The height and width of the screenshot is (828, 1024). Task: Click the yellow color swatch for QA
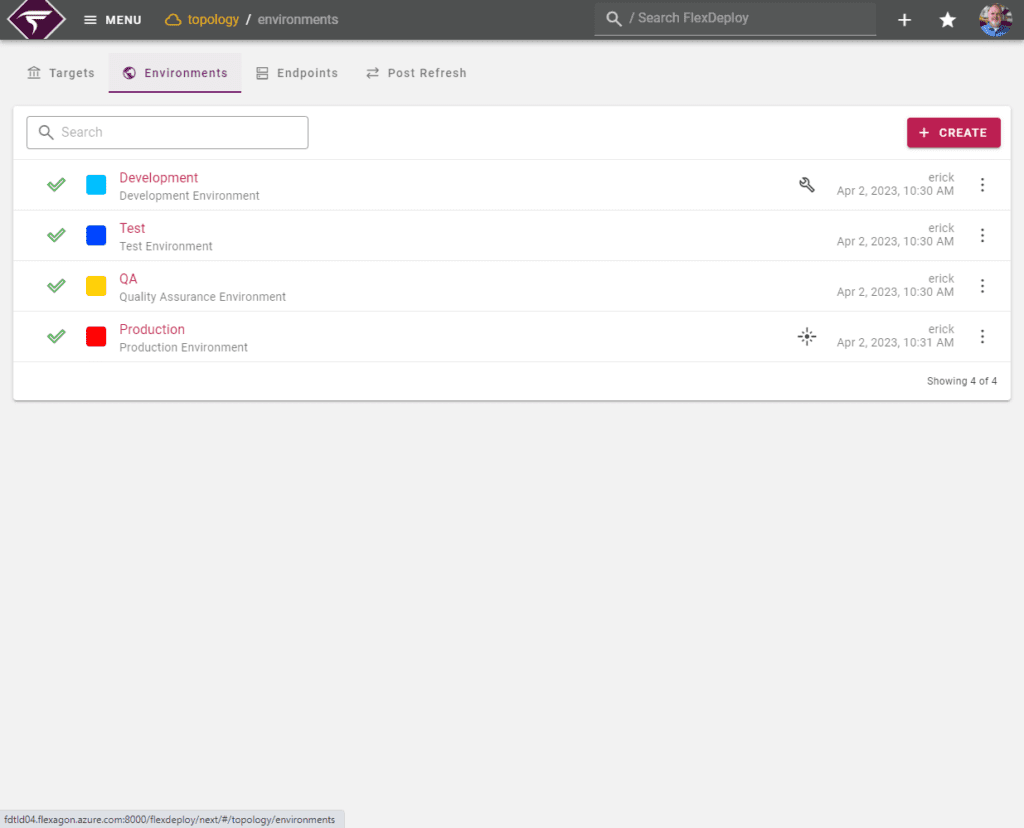coord(95,285)
